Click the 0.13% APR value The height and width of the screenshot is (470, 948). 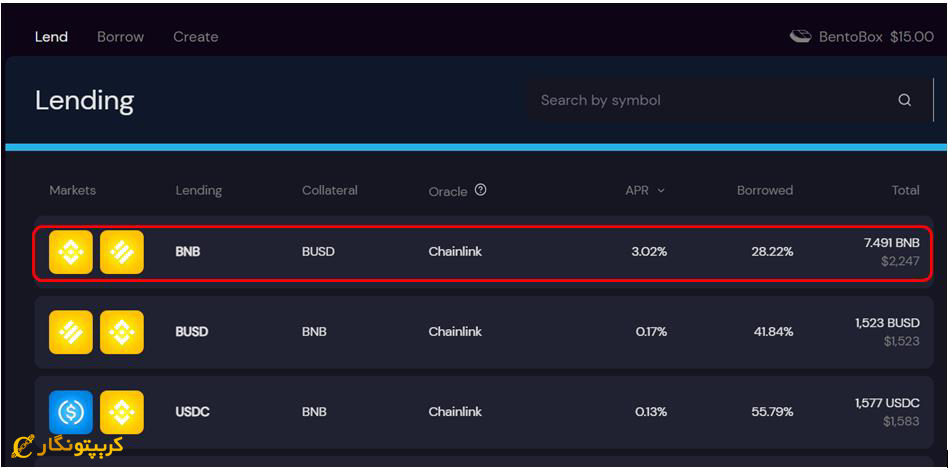651,412
